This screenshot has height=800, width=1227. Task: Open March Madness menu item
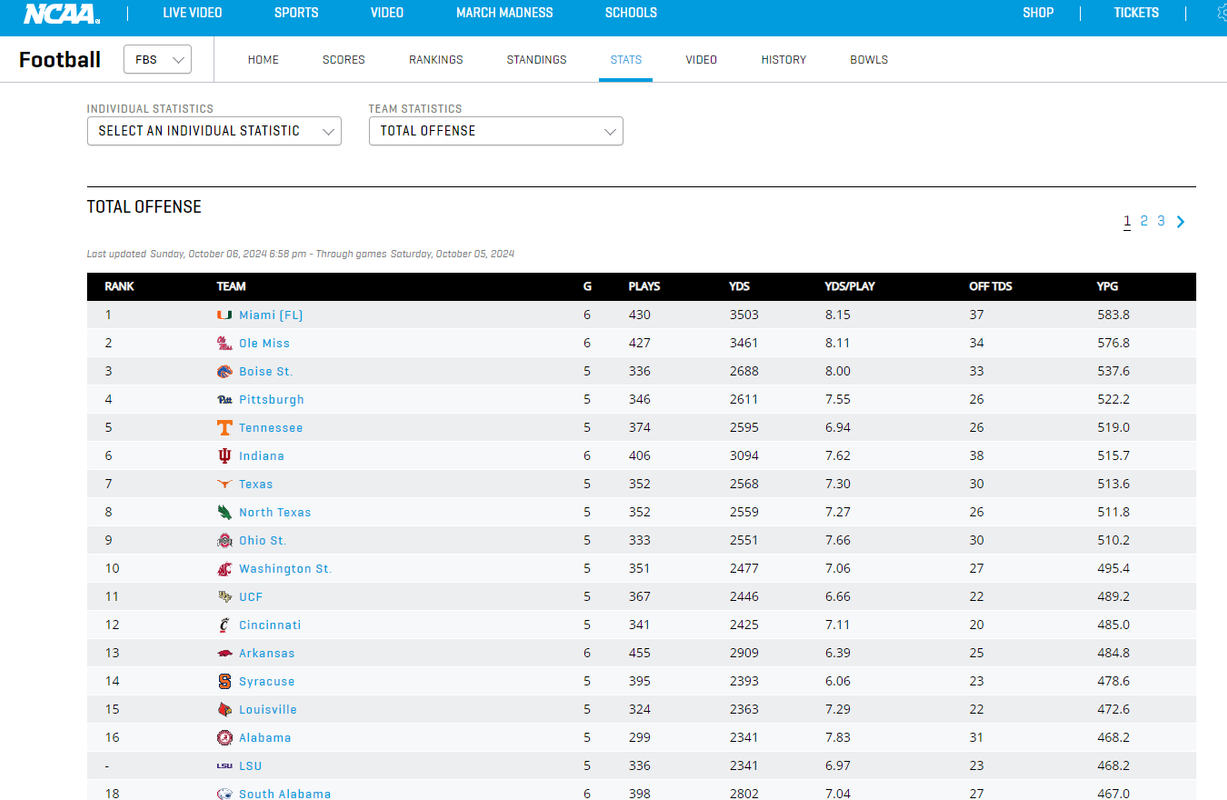point(504,13)
